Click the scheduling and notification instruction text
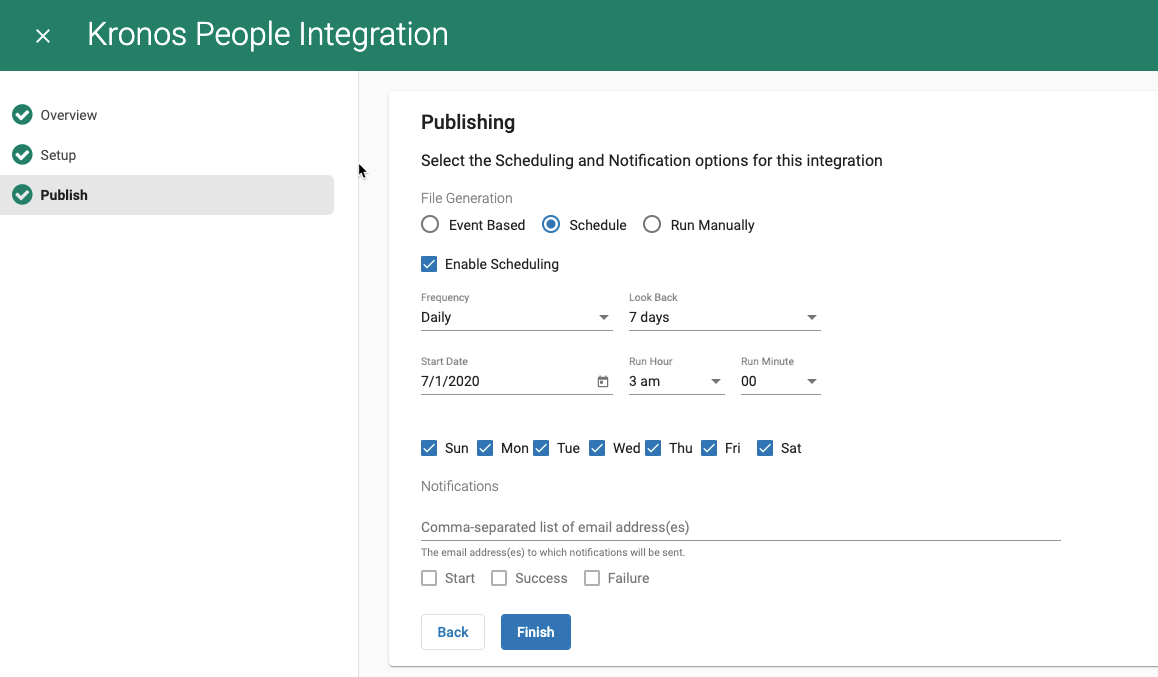1158x677 pixels. click(x=651, y=161)
